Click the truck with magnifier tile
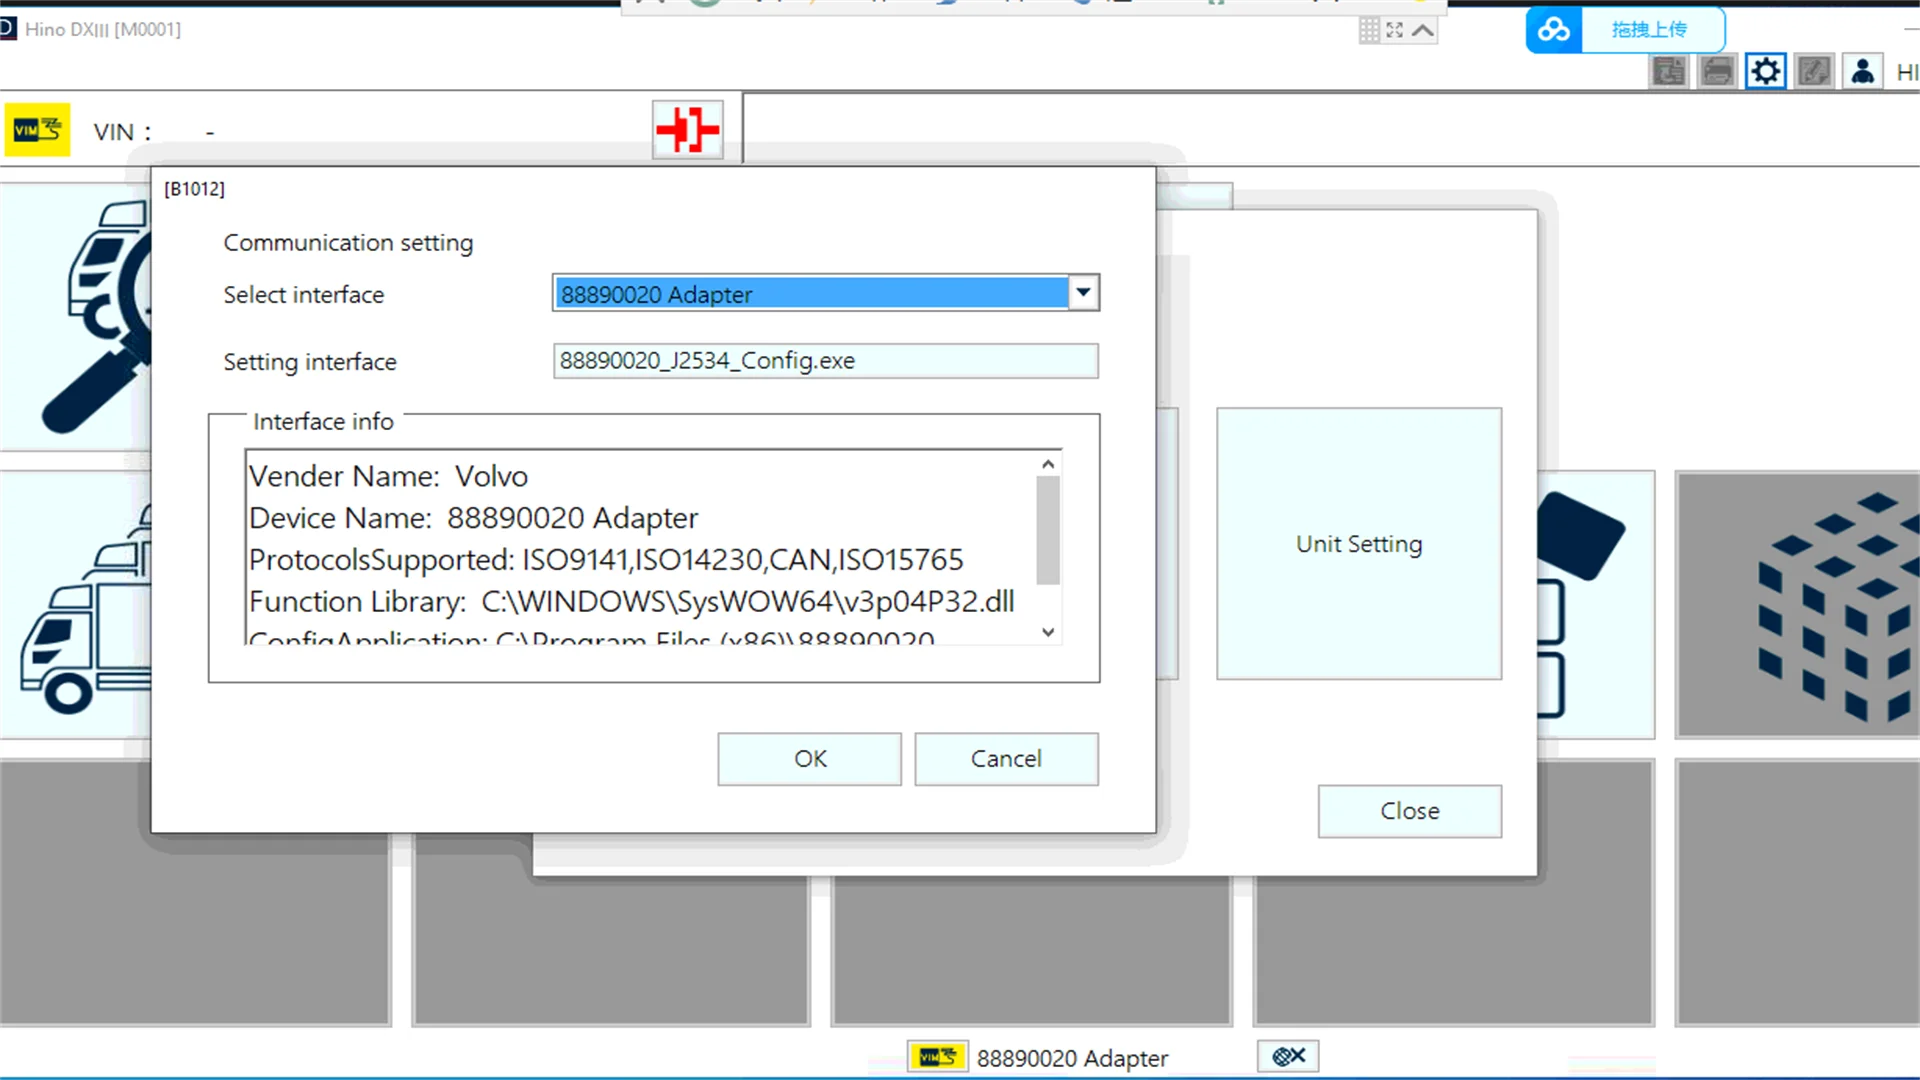The width and height of the screenshot is (1920, 1080). (77, 315)
